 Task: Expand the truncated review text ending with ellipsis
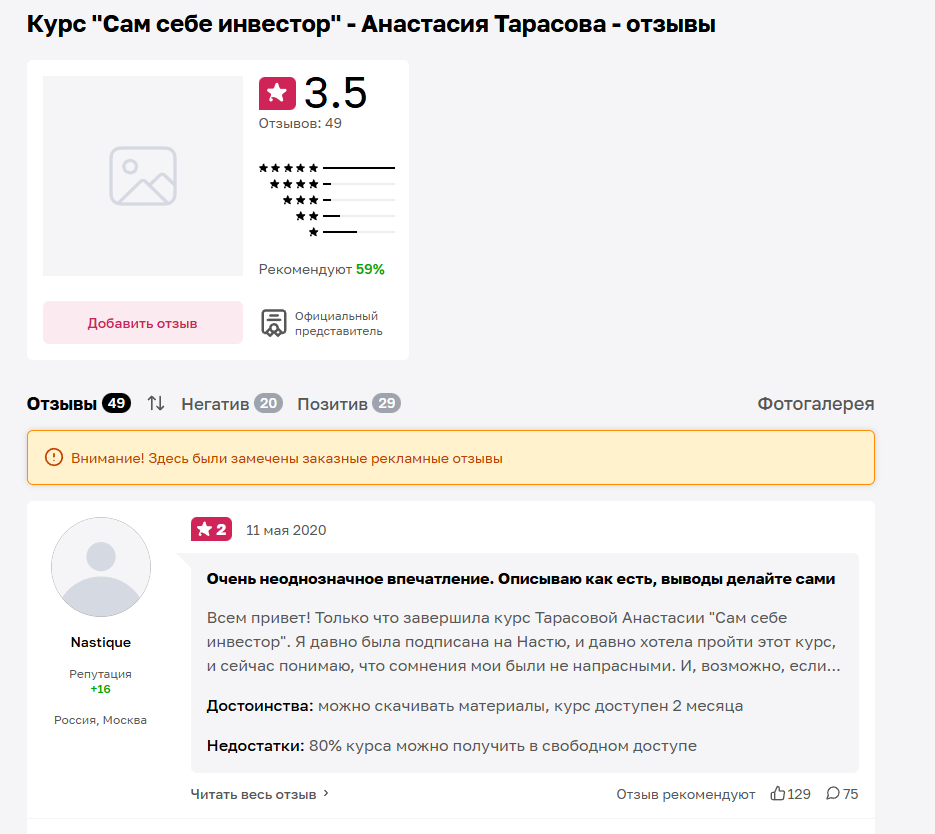pos(530,640)
